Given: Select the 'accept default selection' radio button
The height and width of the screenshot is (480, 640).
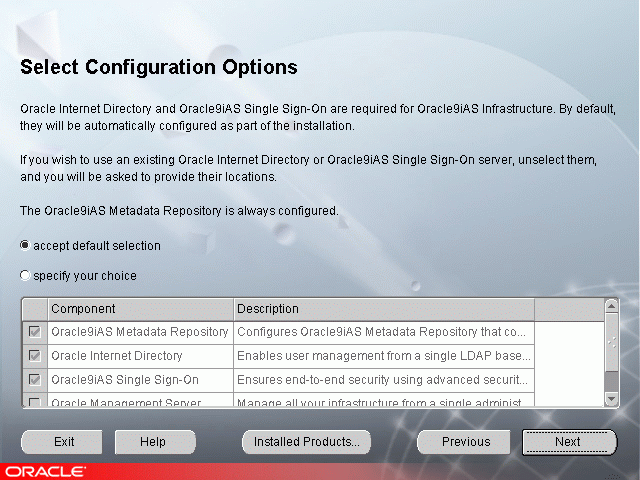Looking at the screenshot, I should (25, 245).
